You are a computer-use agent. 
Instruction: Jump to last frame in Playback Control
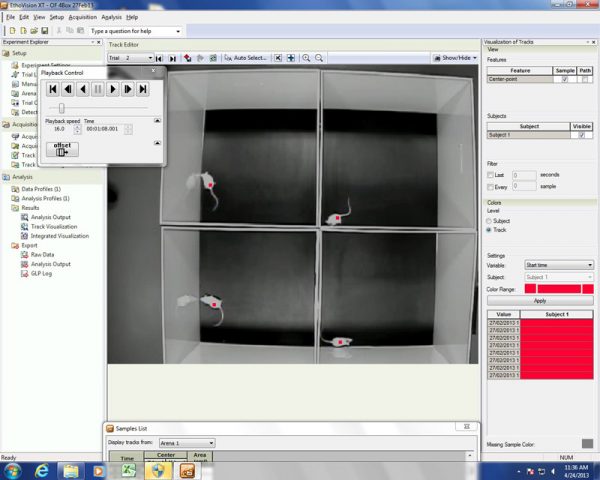click(x=143, y=89)
